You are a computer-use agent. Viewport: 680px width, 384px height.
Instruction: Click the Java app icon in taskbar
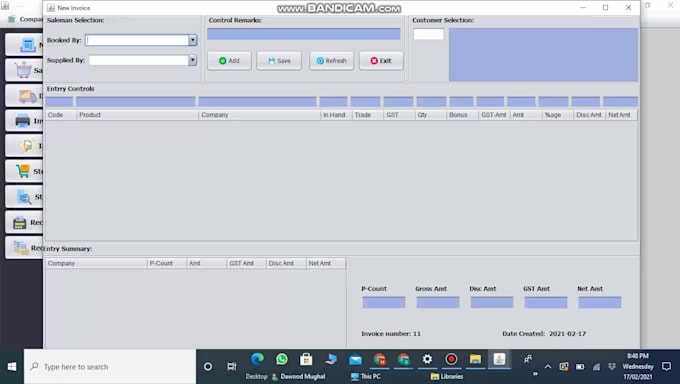point(499,359)
